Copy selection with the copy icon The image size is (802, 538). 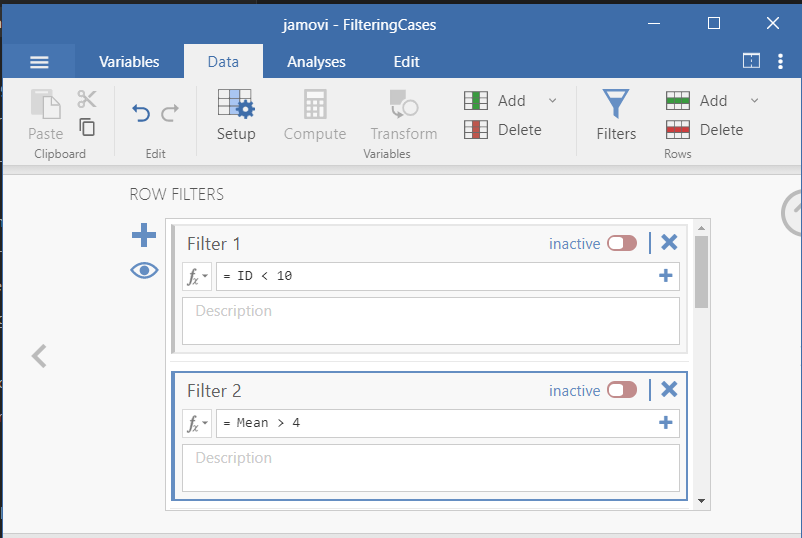pyautogui.click(x=87, y=127)
